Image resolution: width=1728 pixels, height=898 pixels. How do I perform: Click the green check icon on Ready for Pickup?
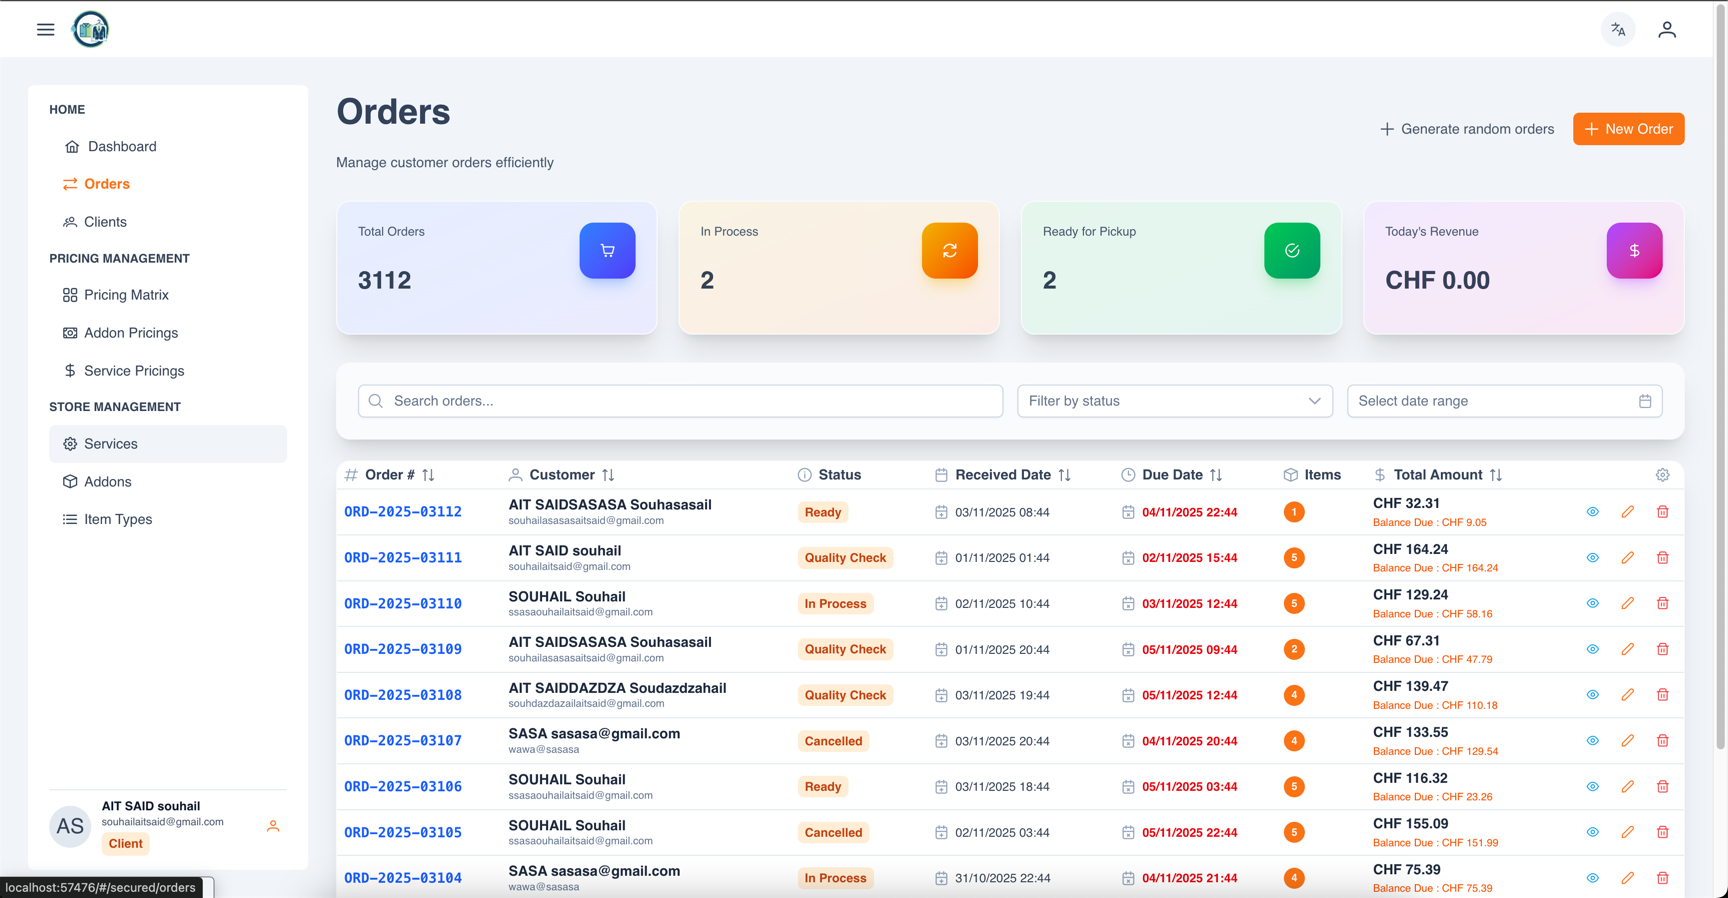click(x=1291, y=250)
